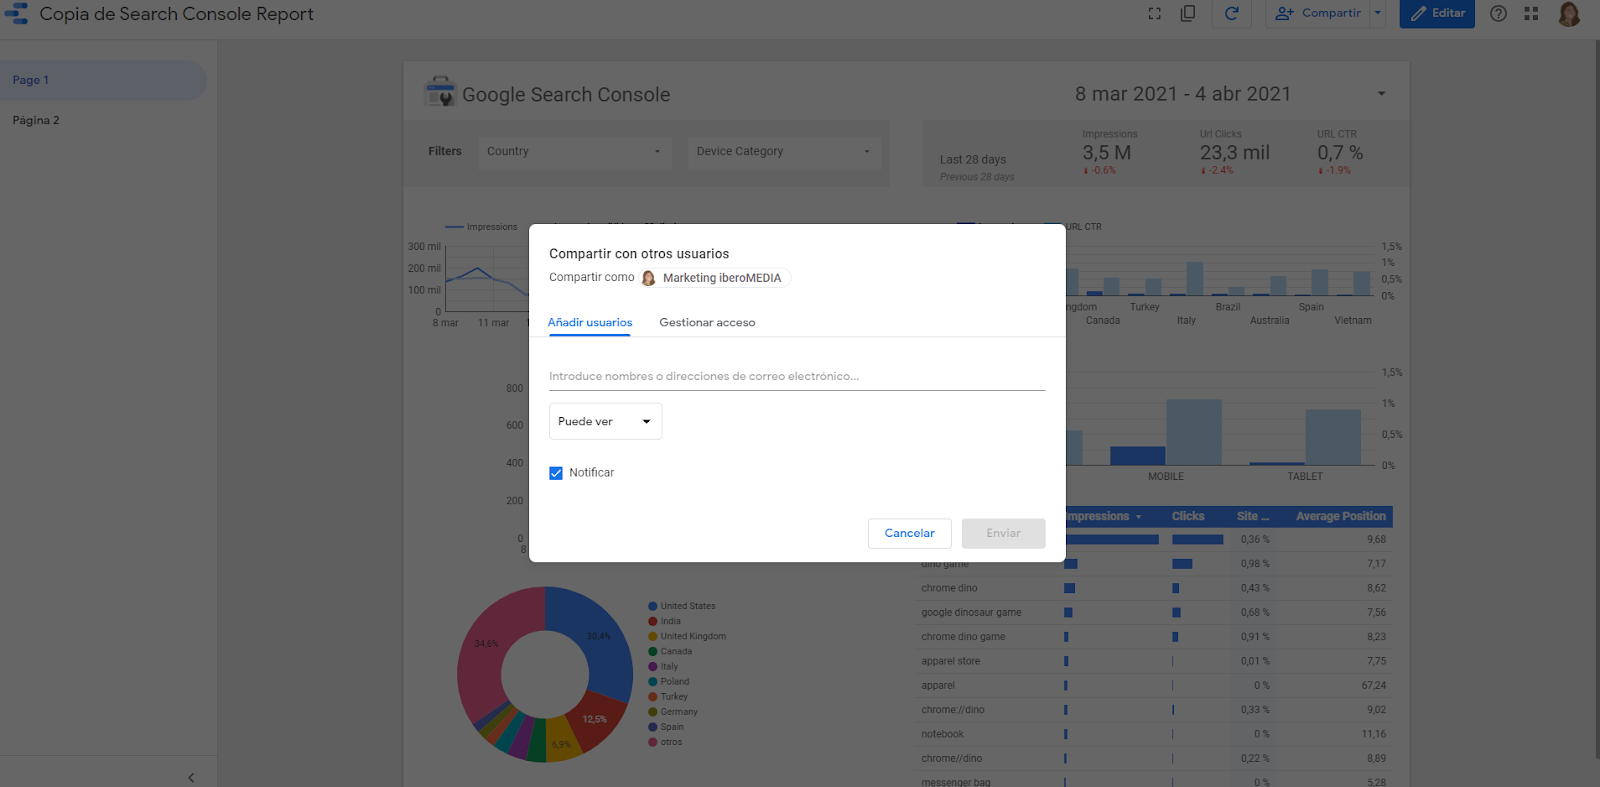Screen dimensions: 1600x787
Task: Click the Data Studio logo icon
Action: coord(16,14)
